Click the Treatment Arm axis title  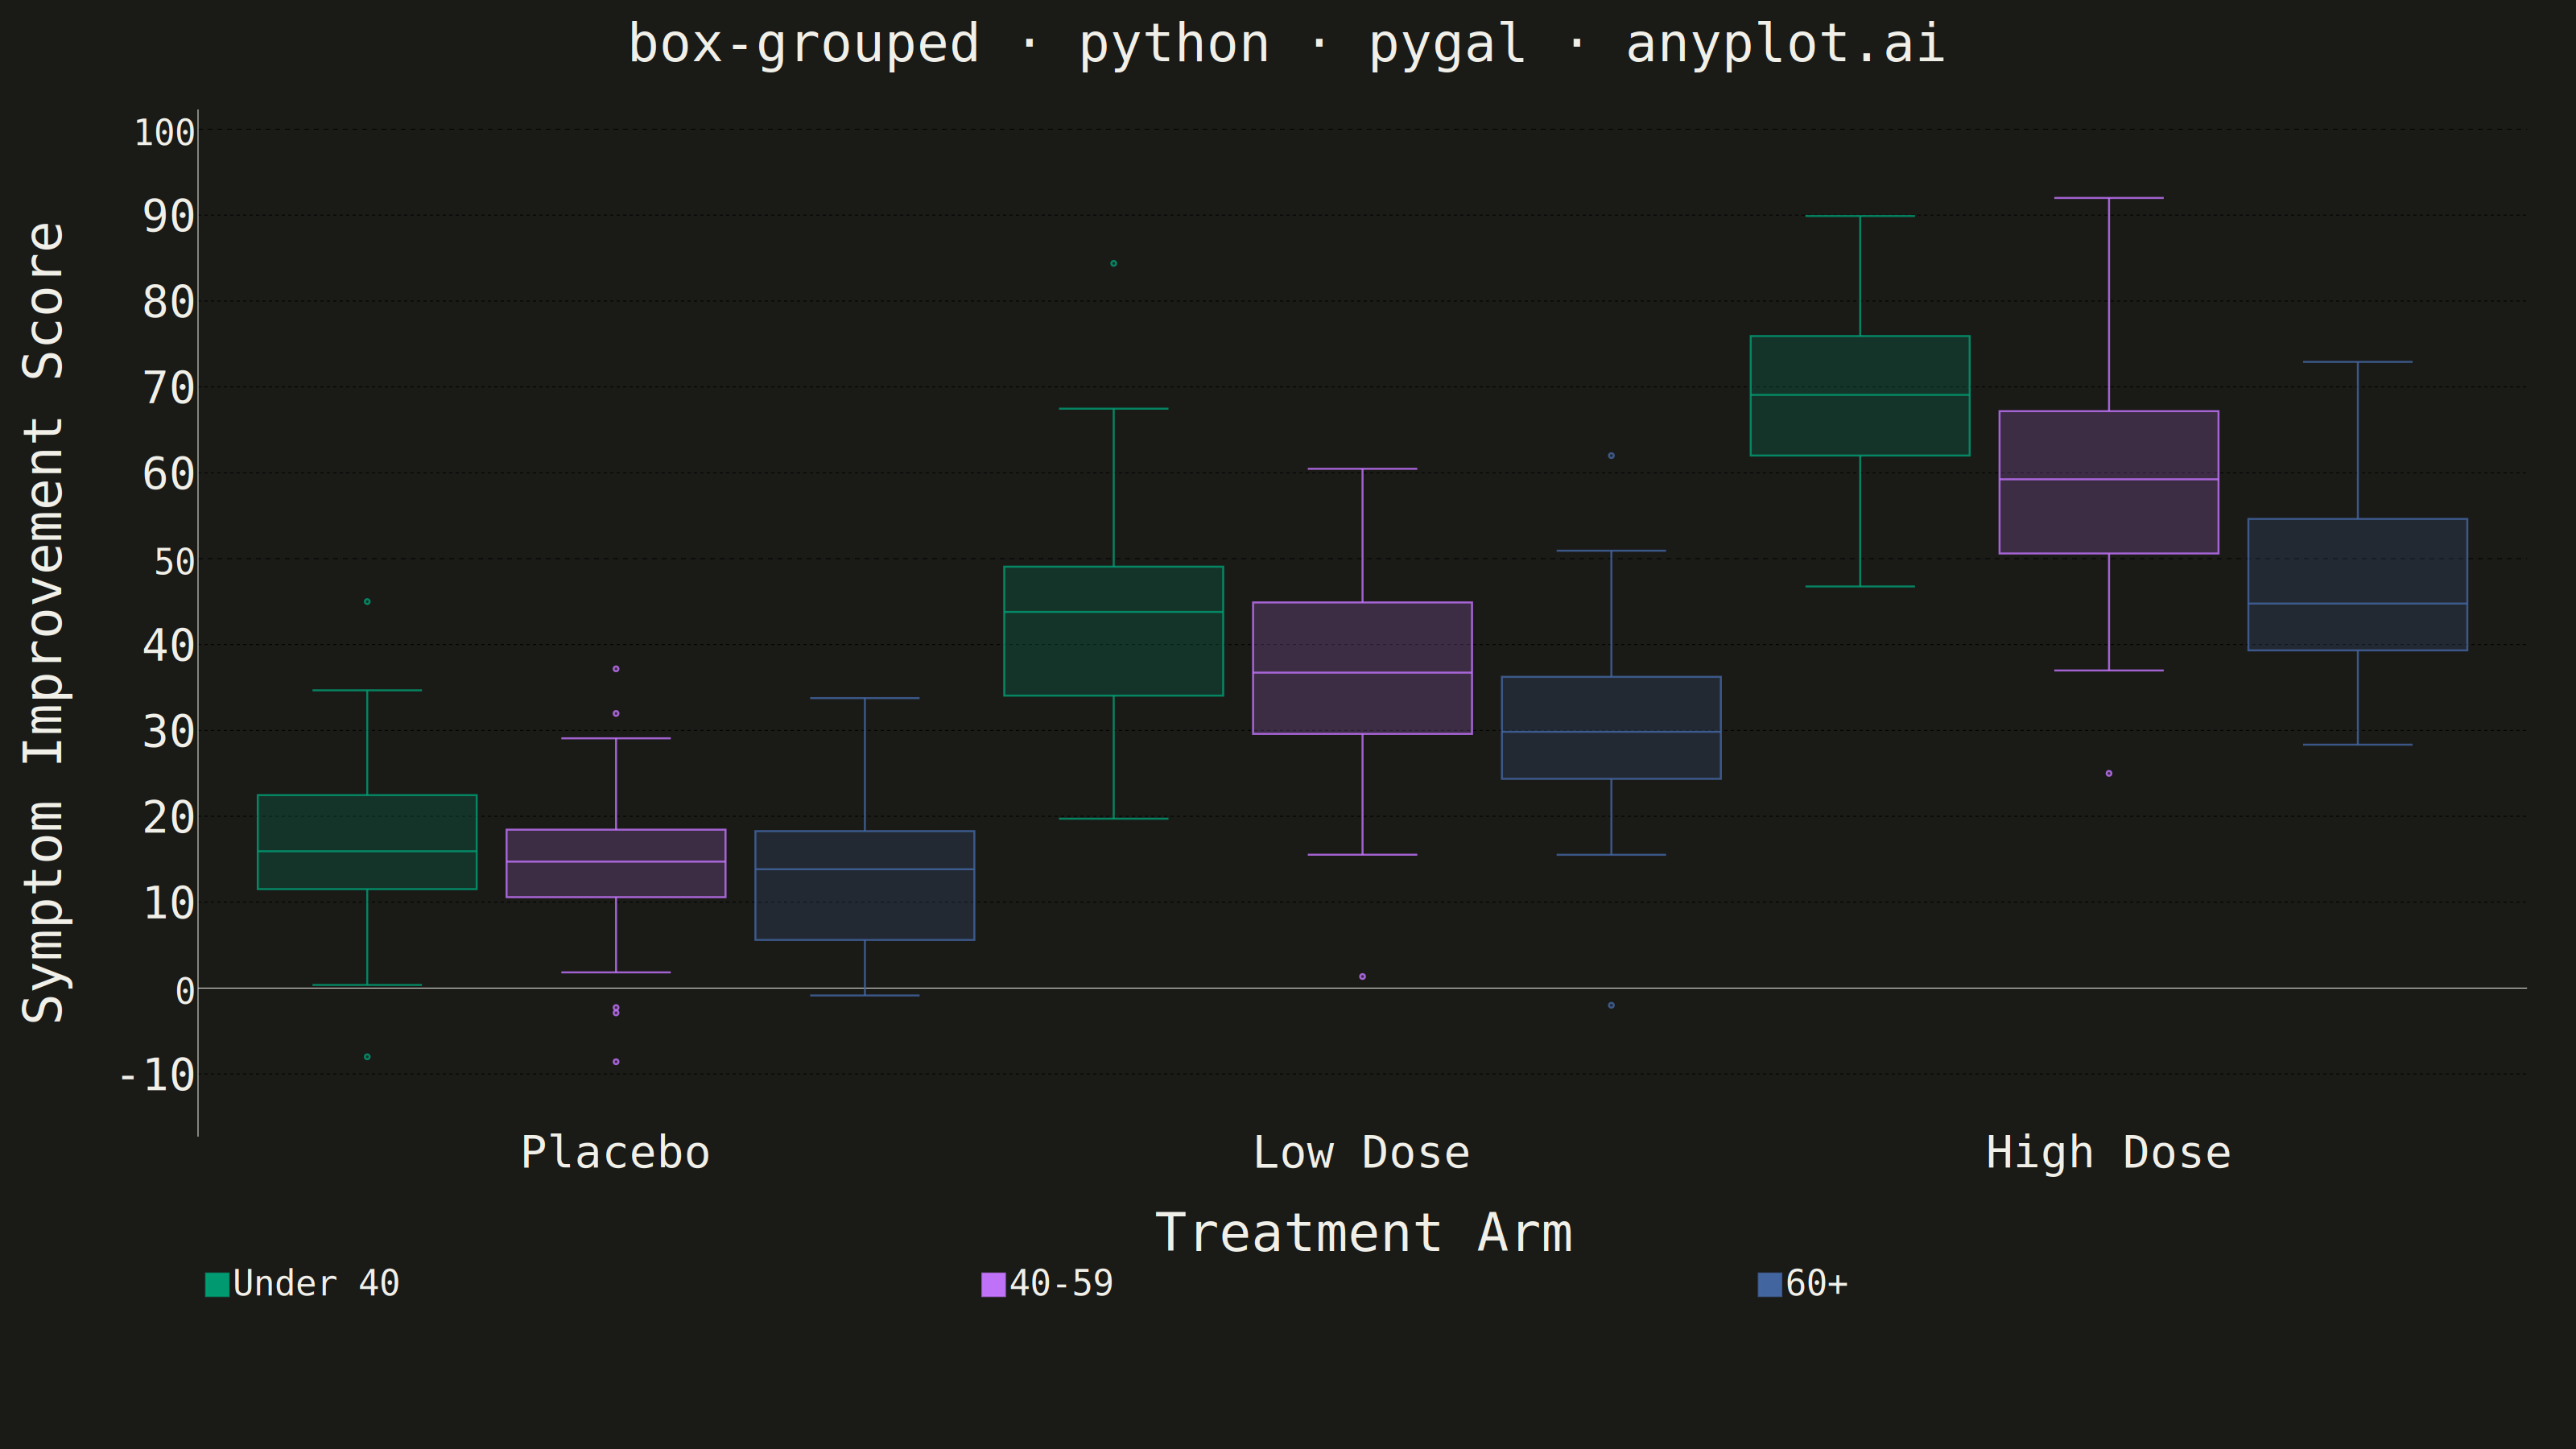[1364, 1233]
